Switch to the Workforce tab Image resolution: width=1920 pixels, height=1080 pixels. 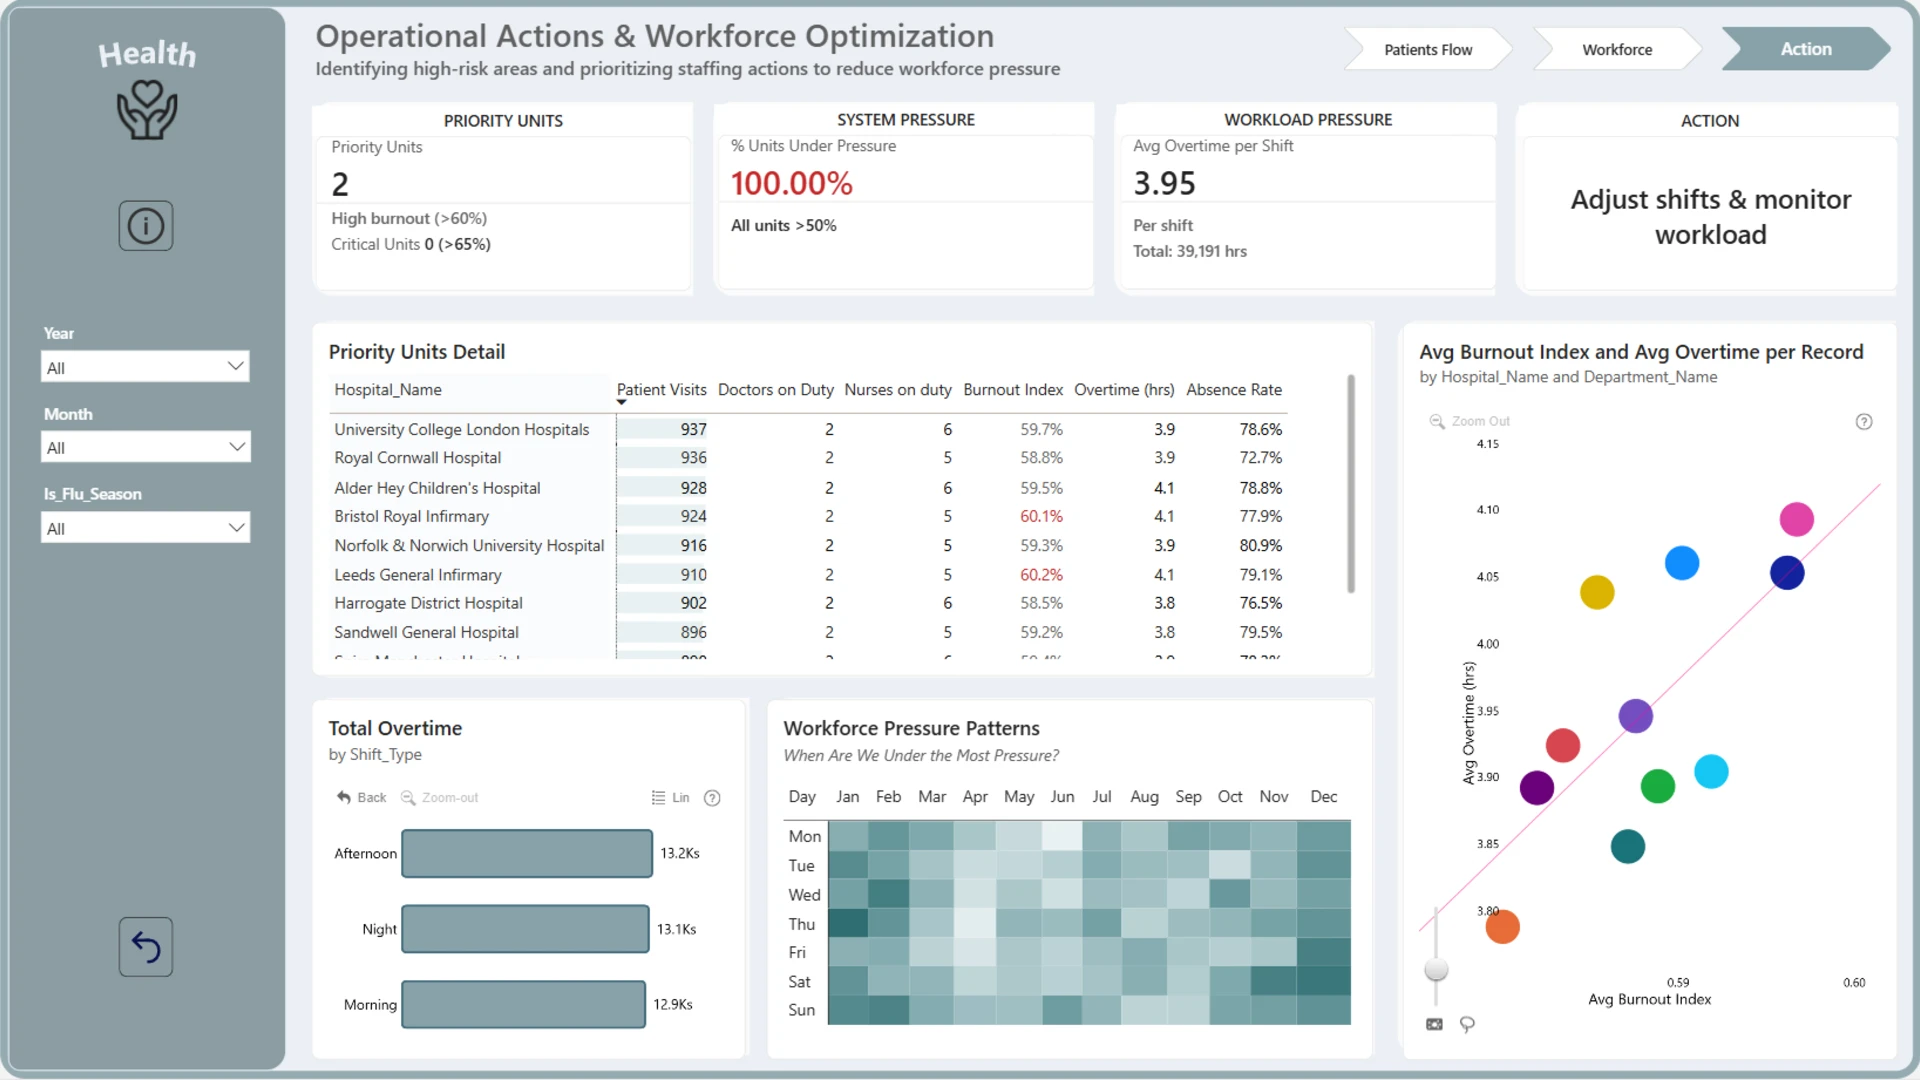click(x=1617, y=49)
